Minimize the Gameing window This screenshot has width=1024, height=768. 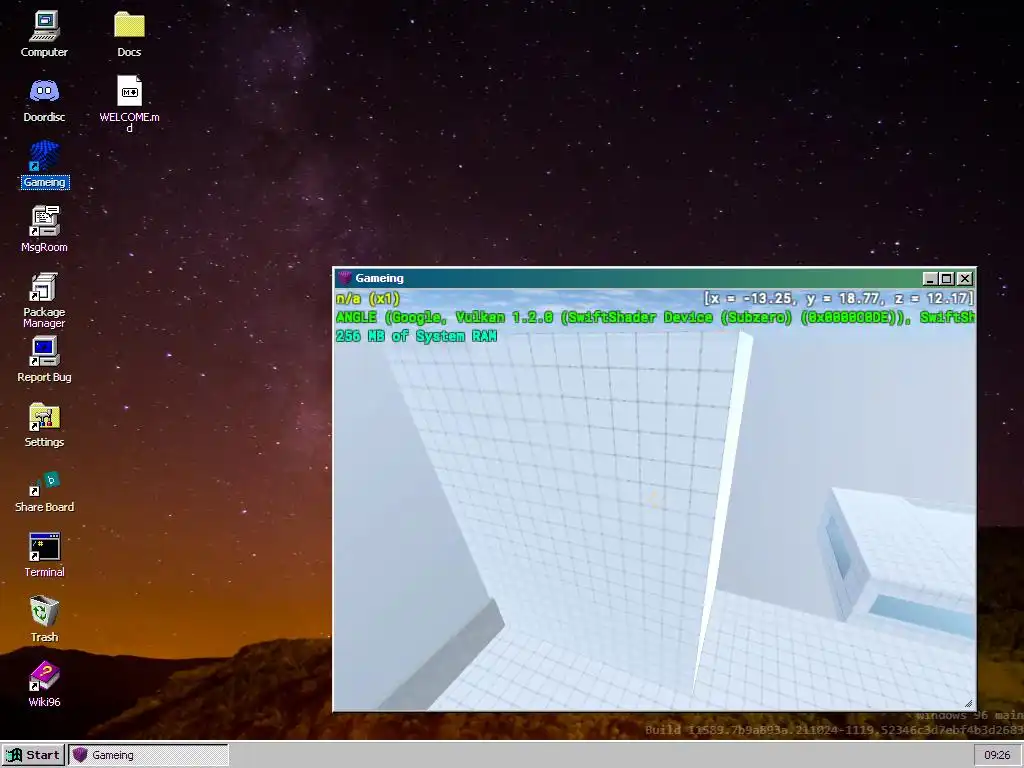[931, 279]
